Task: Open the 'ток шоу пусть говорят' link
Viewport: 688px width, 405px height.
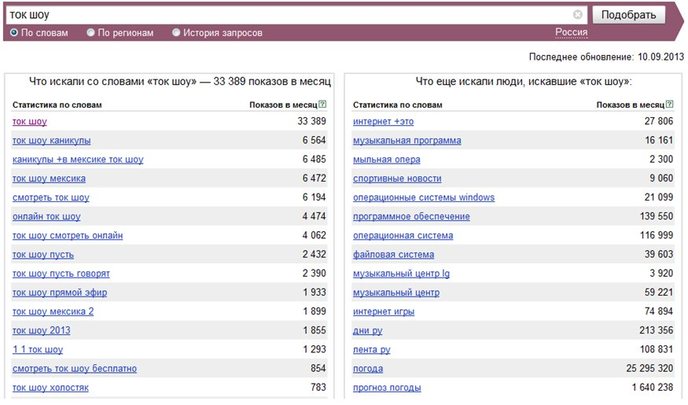Action: pos(61,273)
